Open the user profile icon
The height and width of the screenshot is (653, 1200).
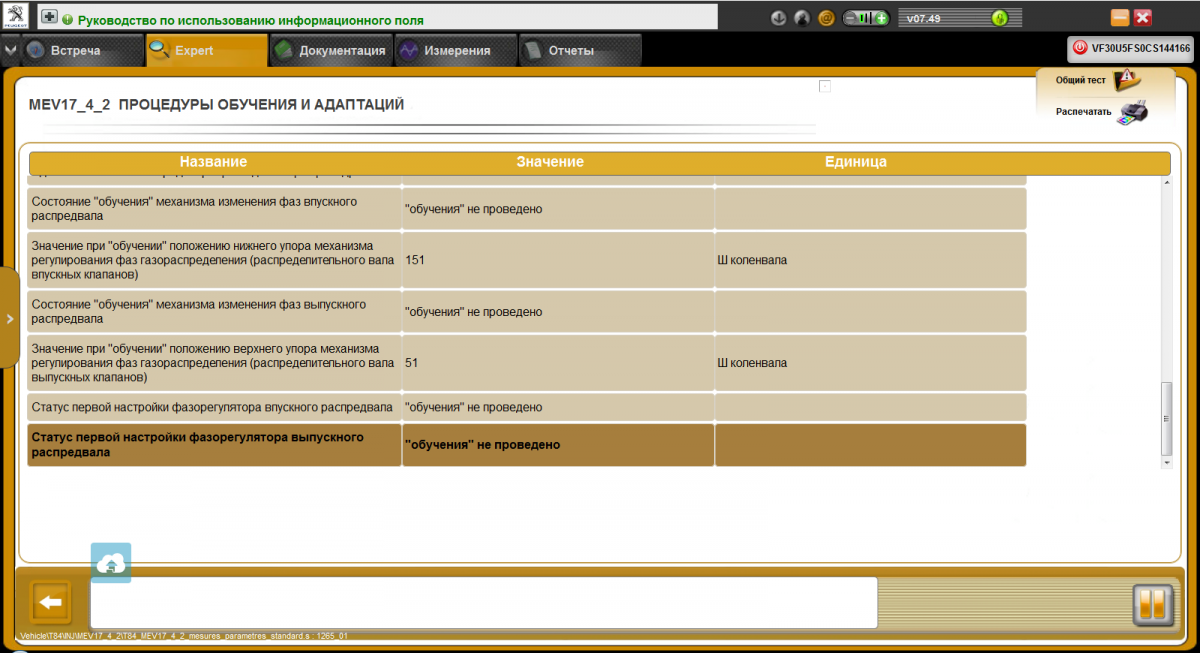[x=802, y=18]
